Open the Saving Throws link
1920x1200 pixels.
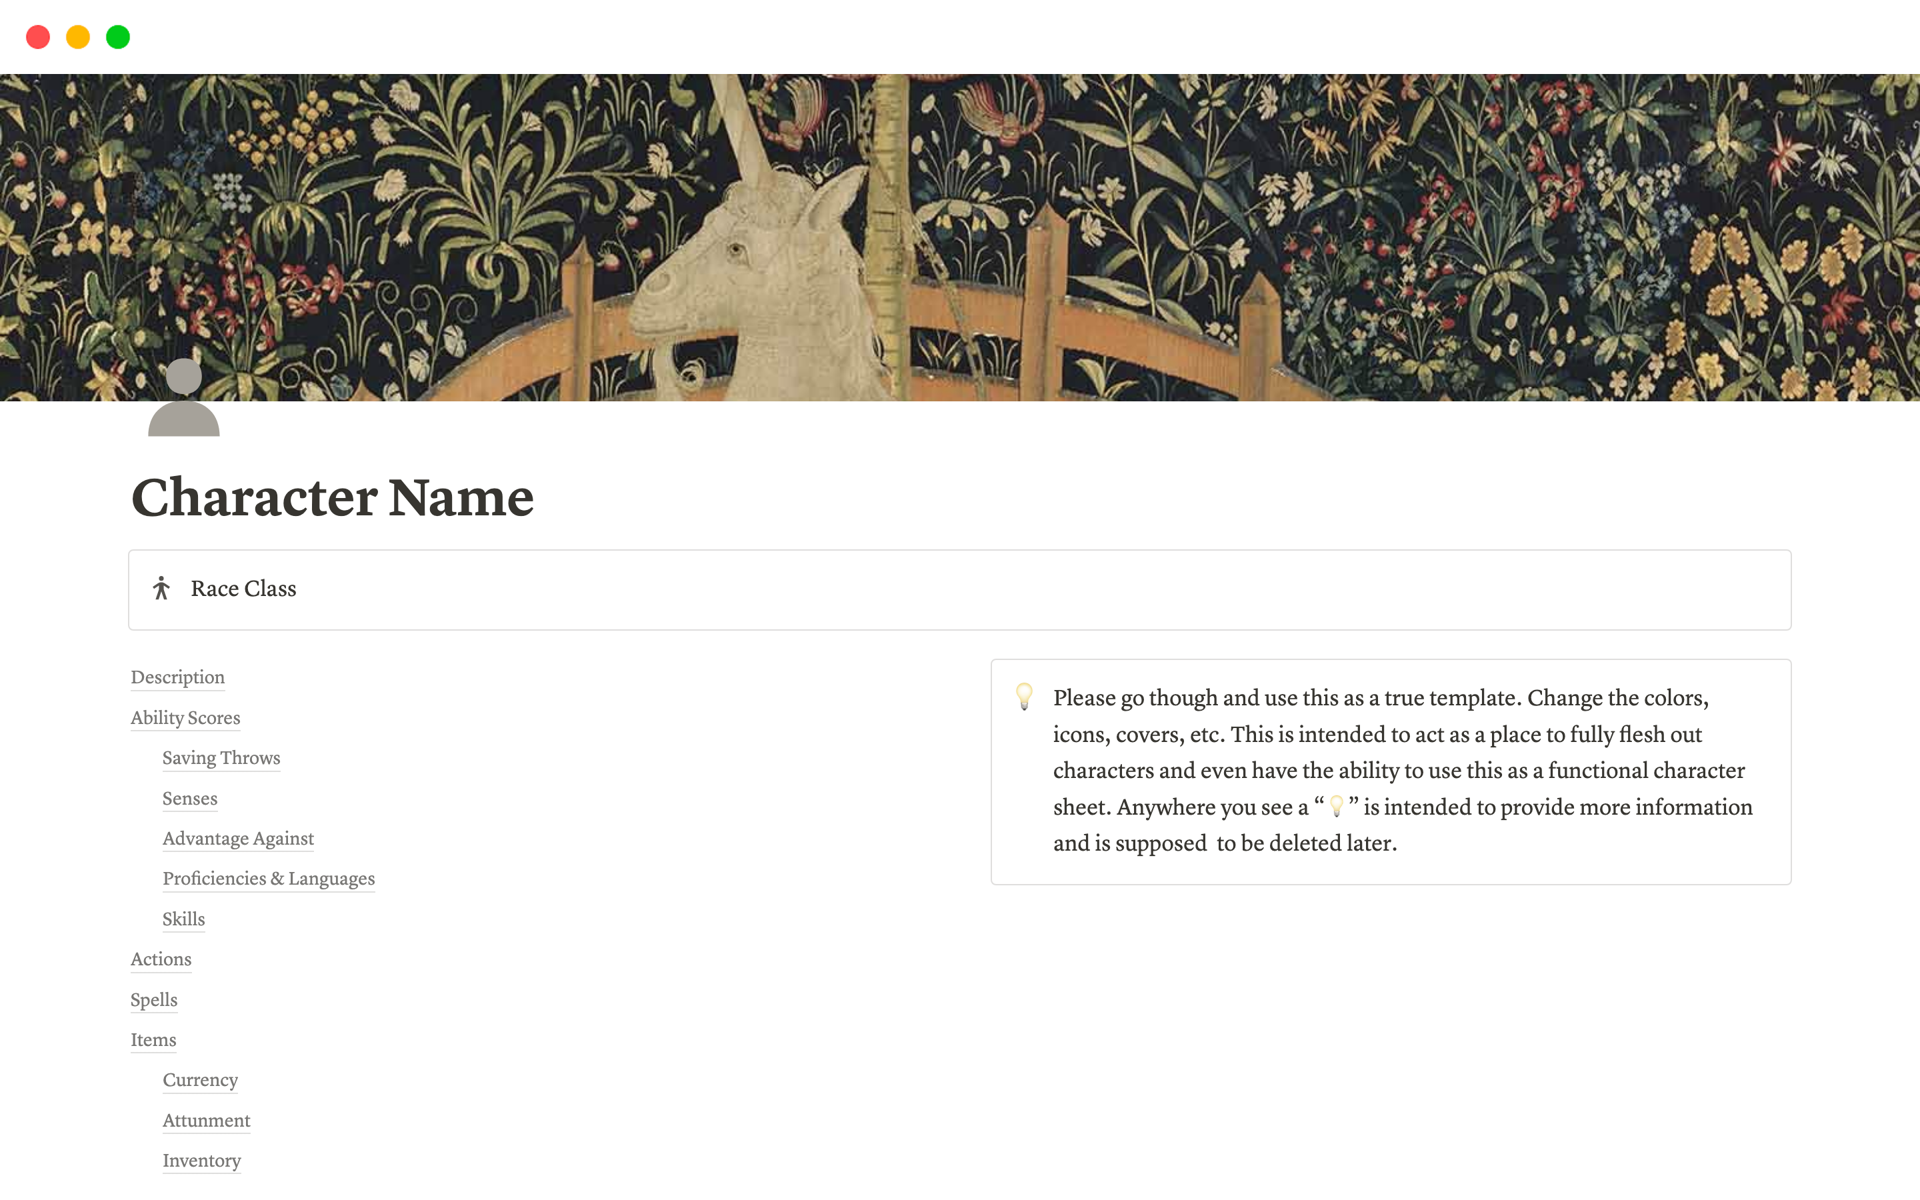pos(221,758)
